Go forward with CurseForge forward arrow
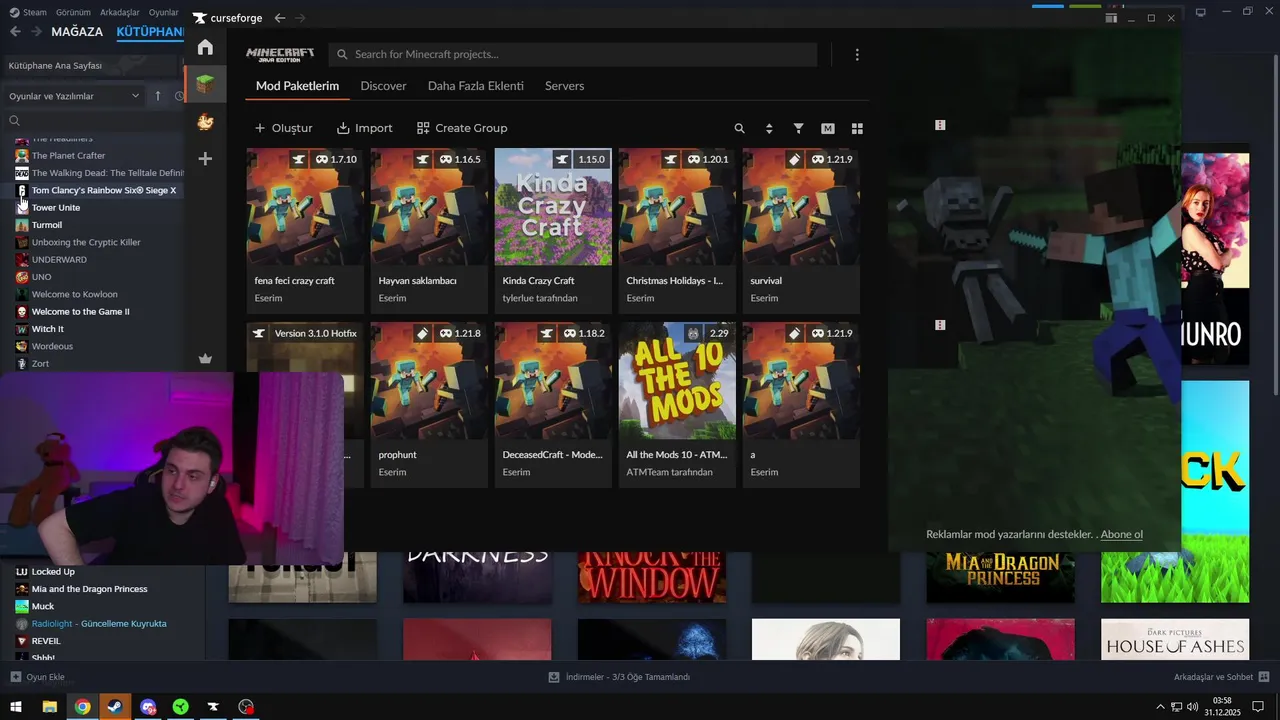This screenshot has height=720, width=1280. [301, 18]
